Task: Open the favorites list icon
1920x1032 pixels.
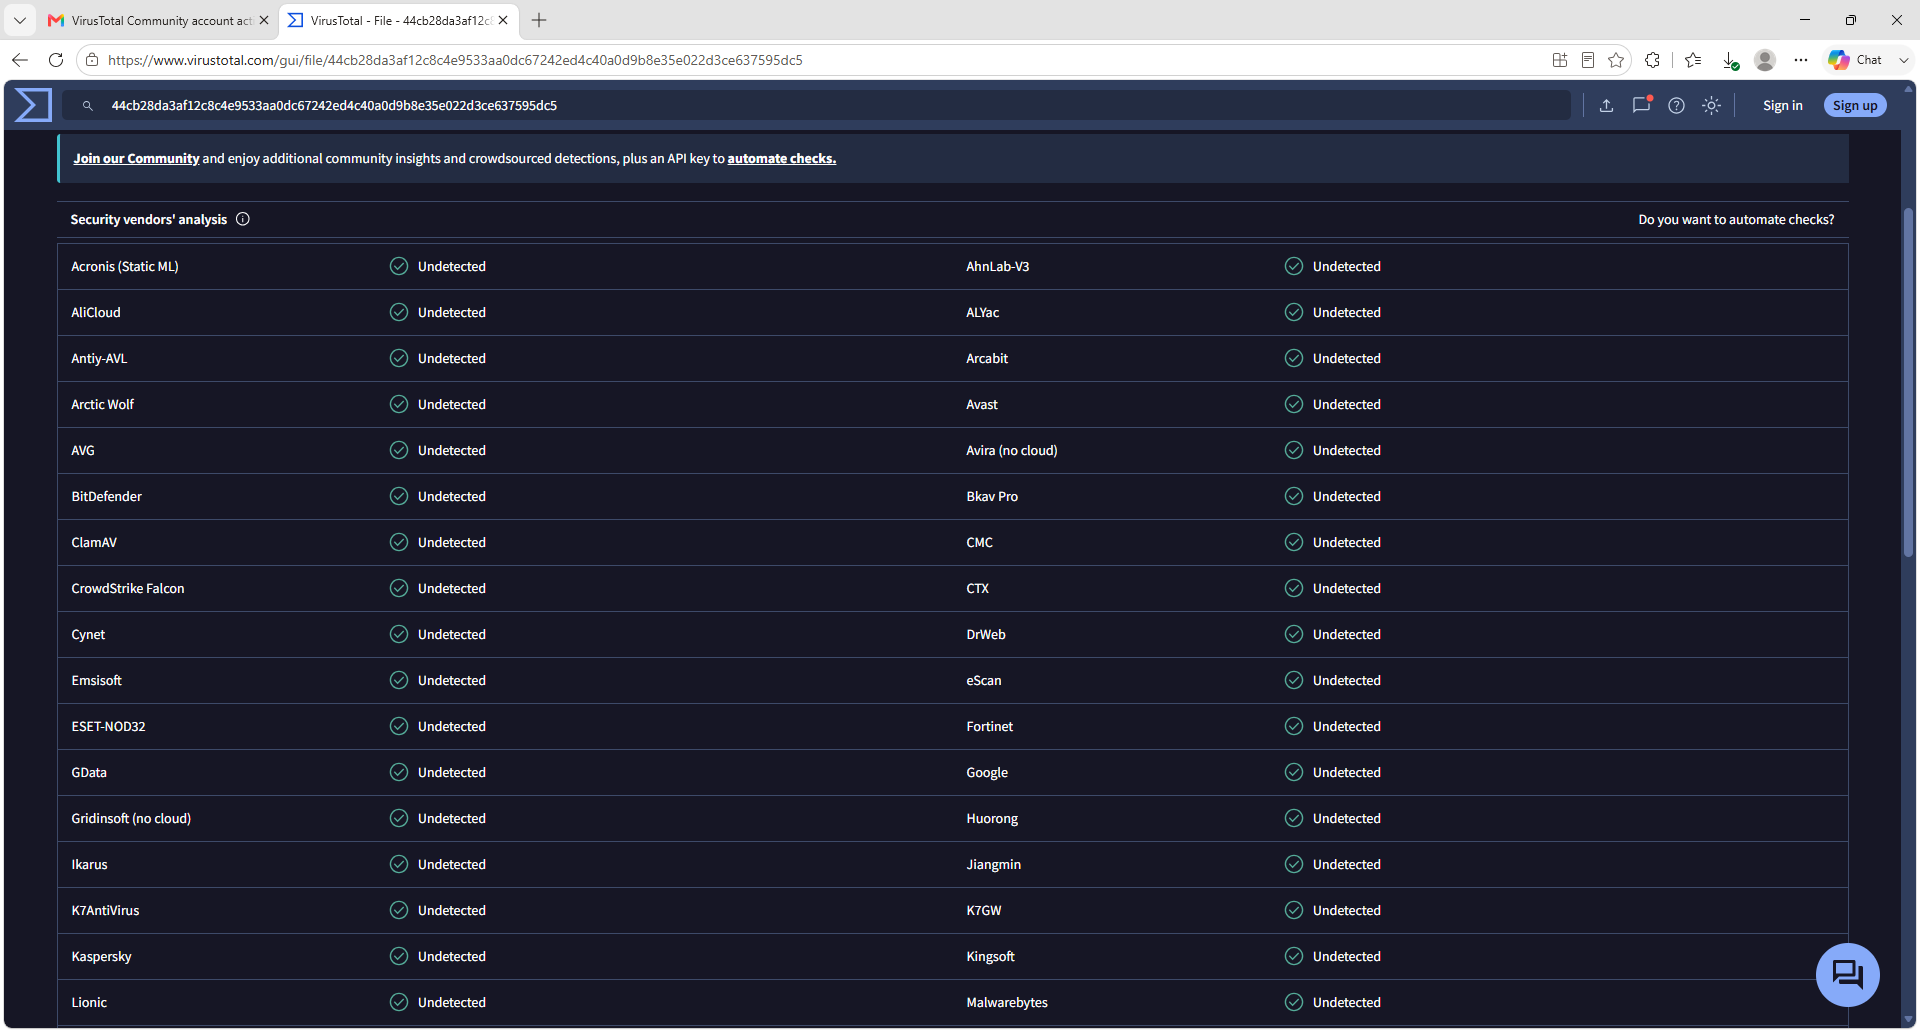Action: click(x=1693, y=60)
